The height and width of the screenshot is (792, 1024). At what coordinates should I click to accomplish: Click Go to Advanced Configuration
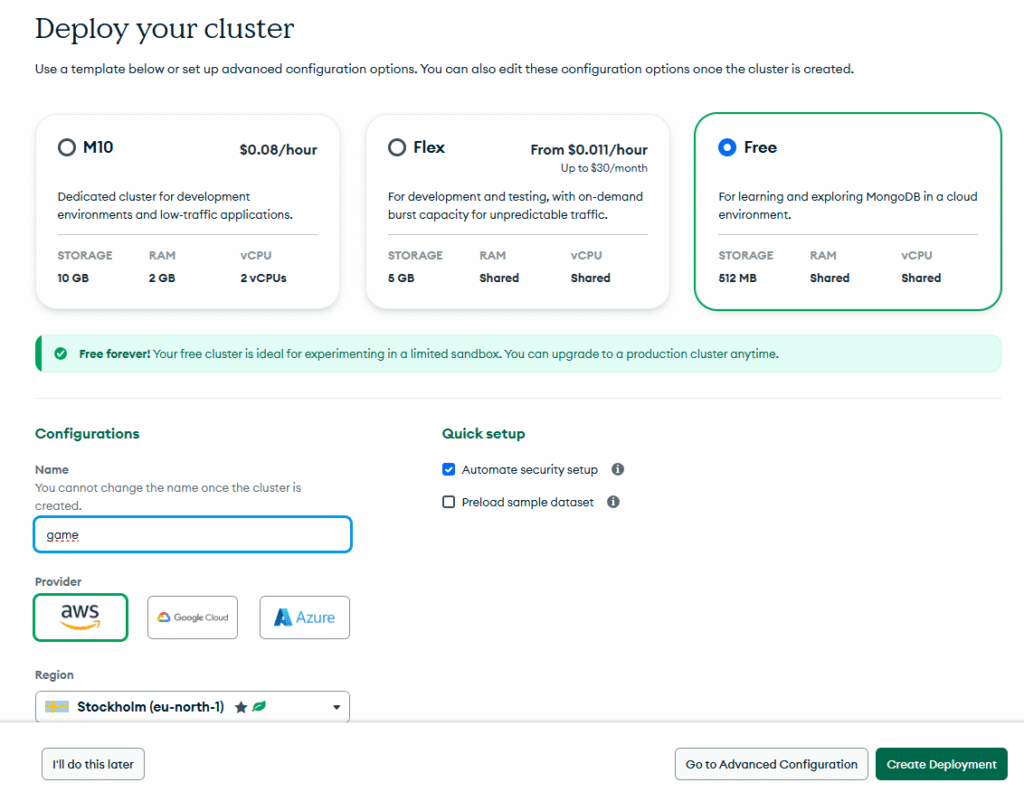[771, 764]
